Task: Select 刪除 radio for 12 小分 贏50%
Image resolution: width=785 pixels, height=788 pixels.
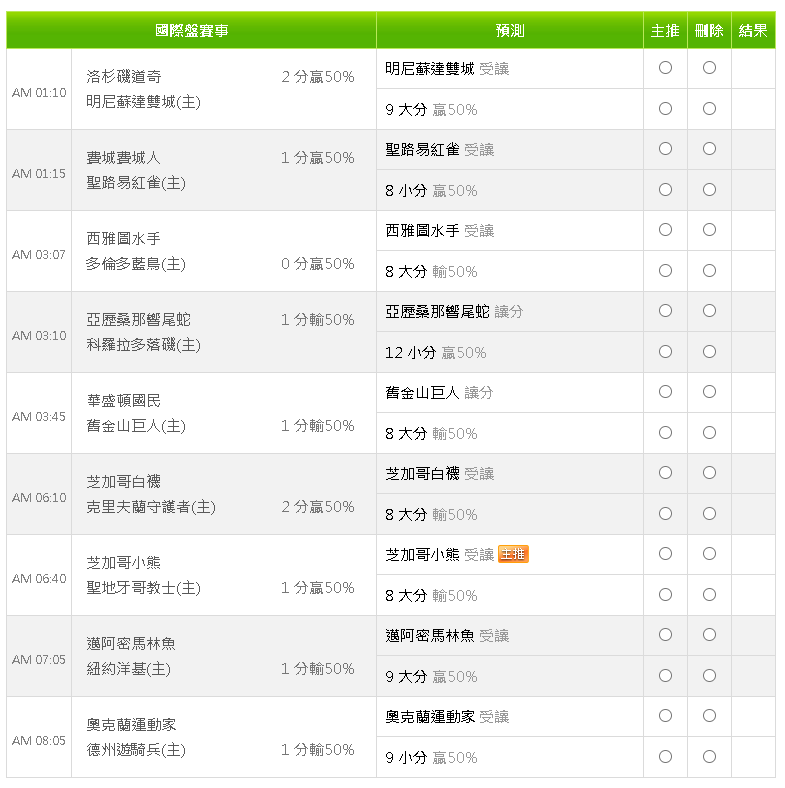Action: pos(709,351)
